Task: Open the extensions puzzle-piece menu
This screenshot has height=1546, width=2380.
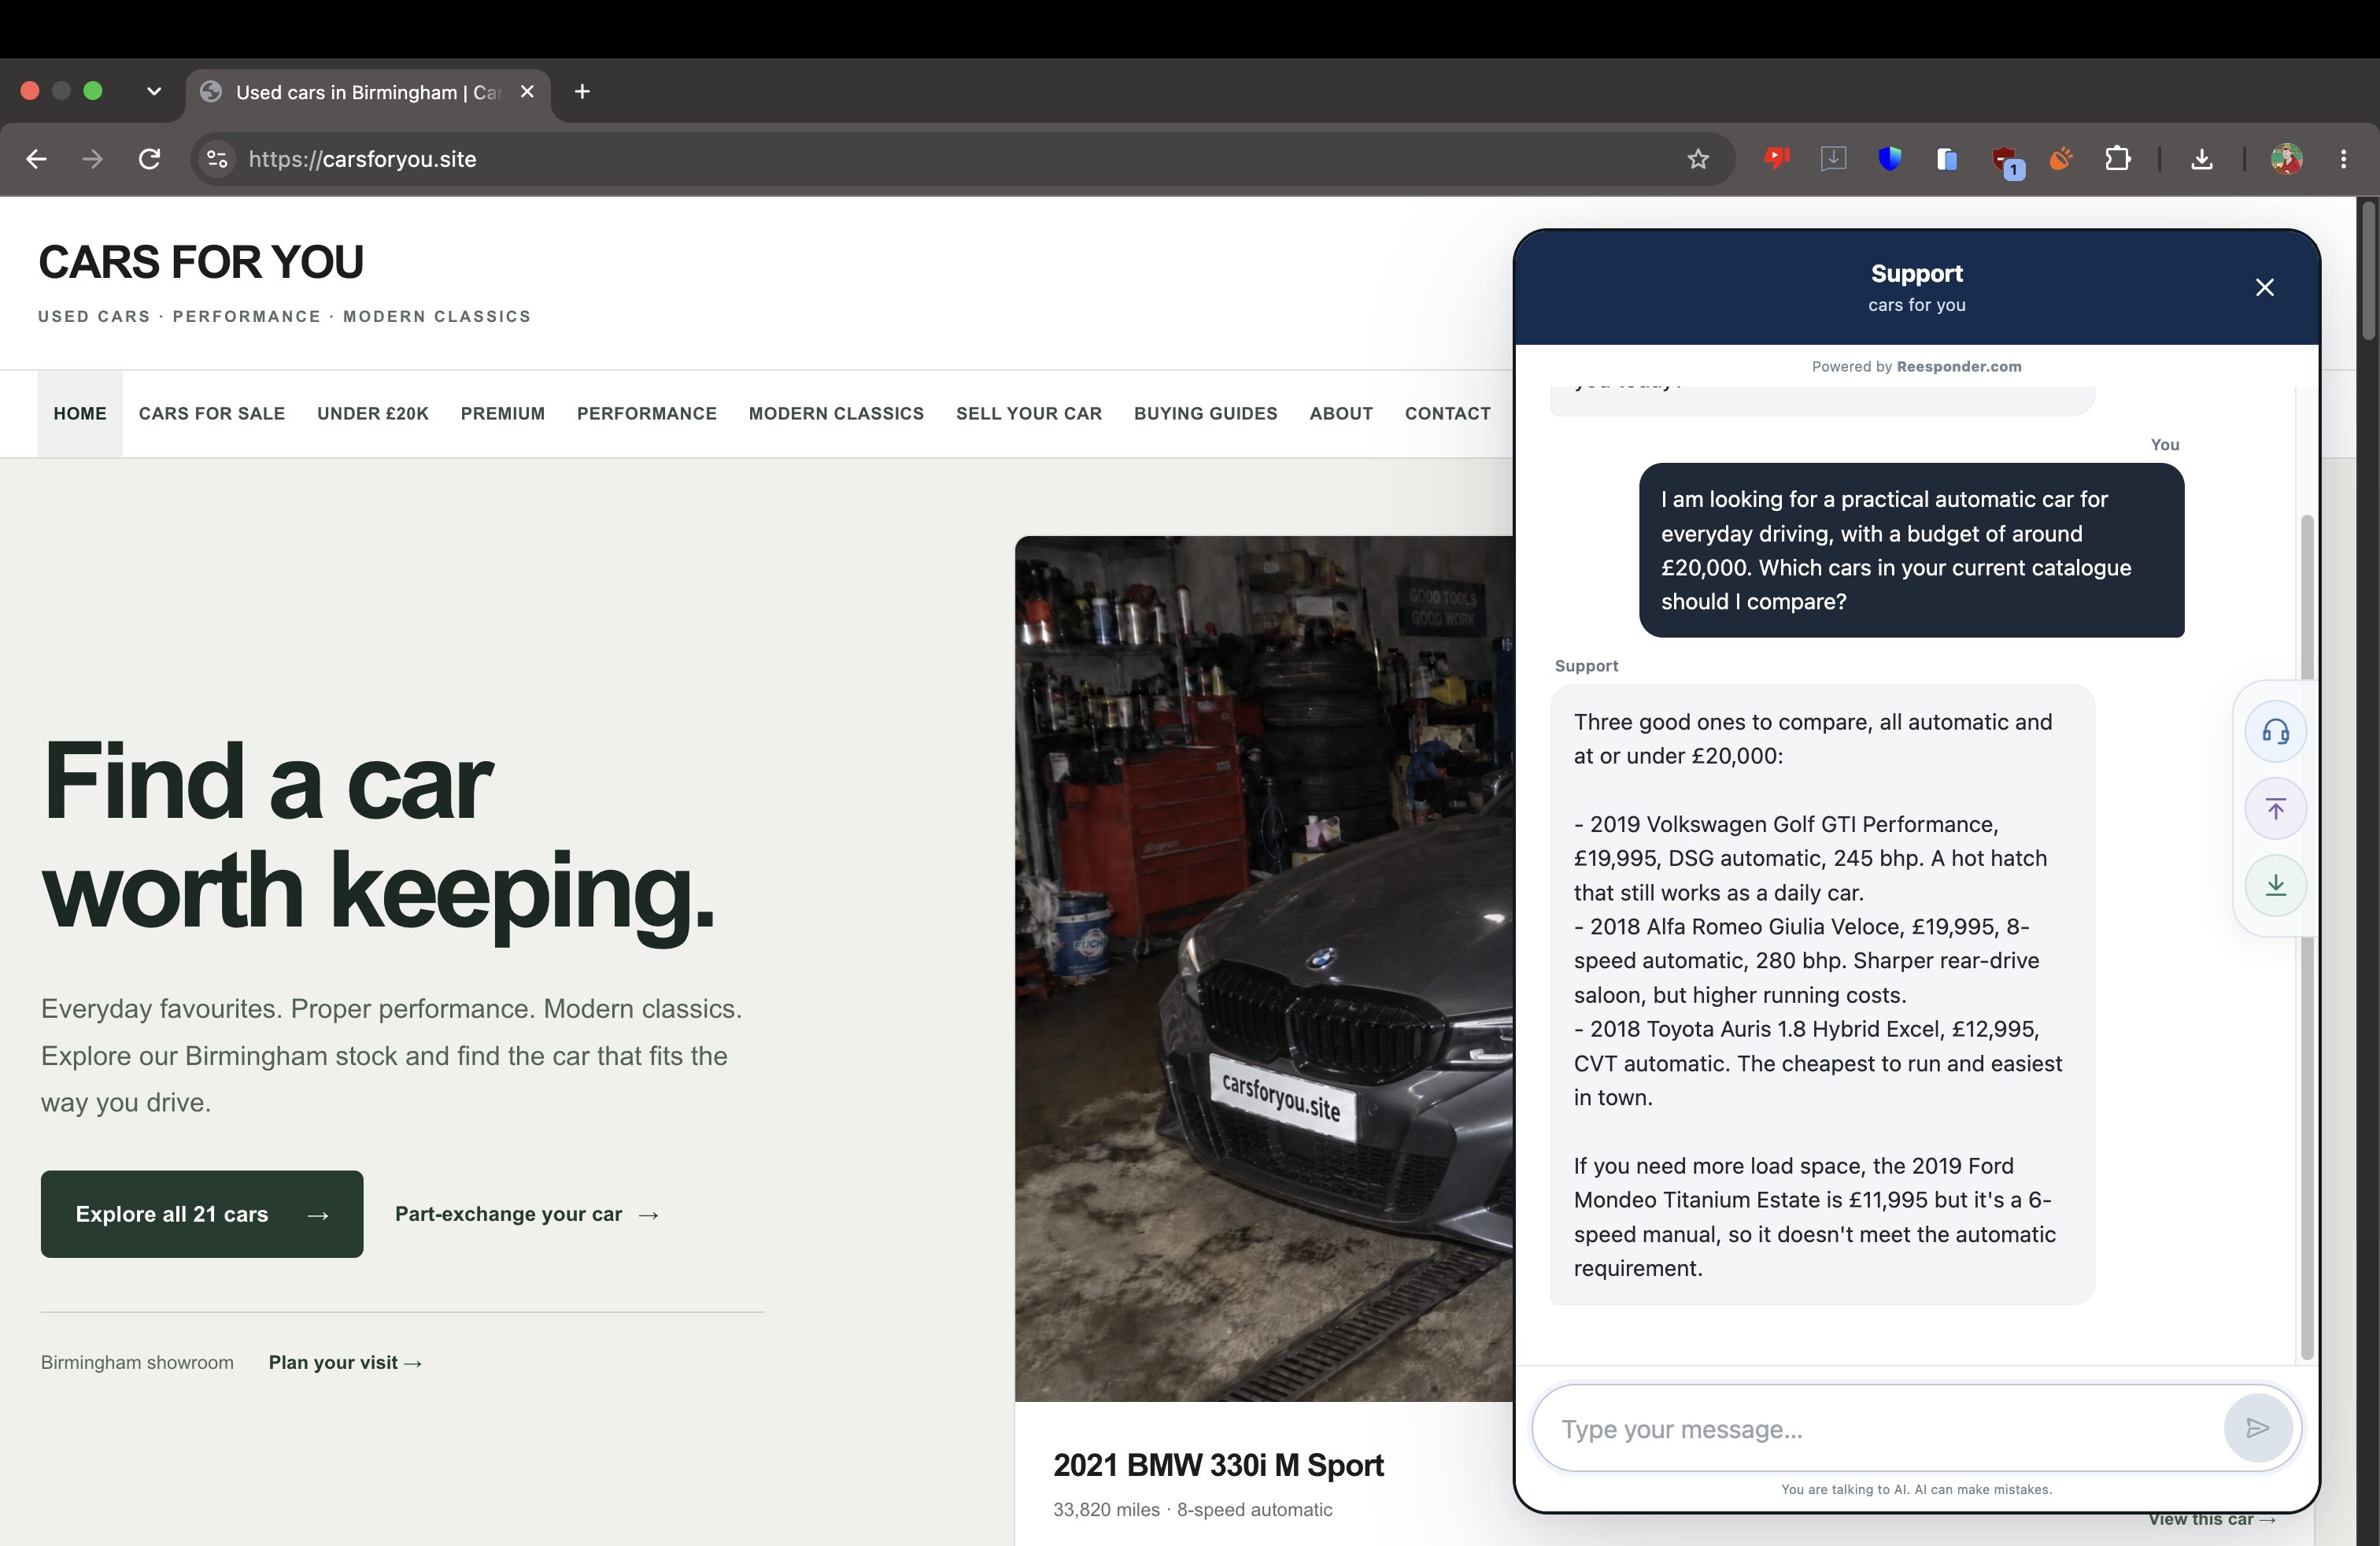Action: click(x=2118, y=158)
